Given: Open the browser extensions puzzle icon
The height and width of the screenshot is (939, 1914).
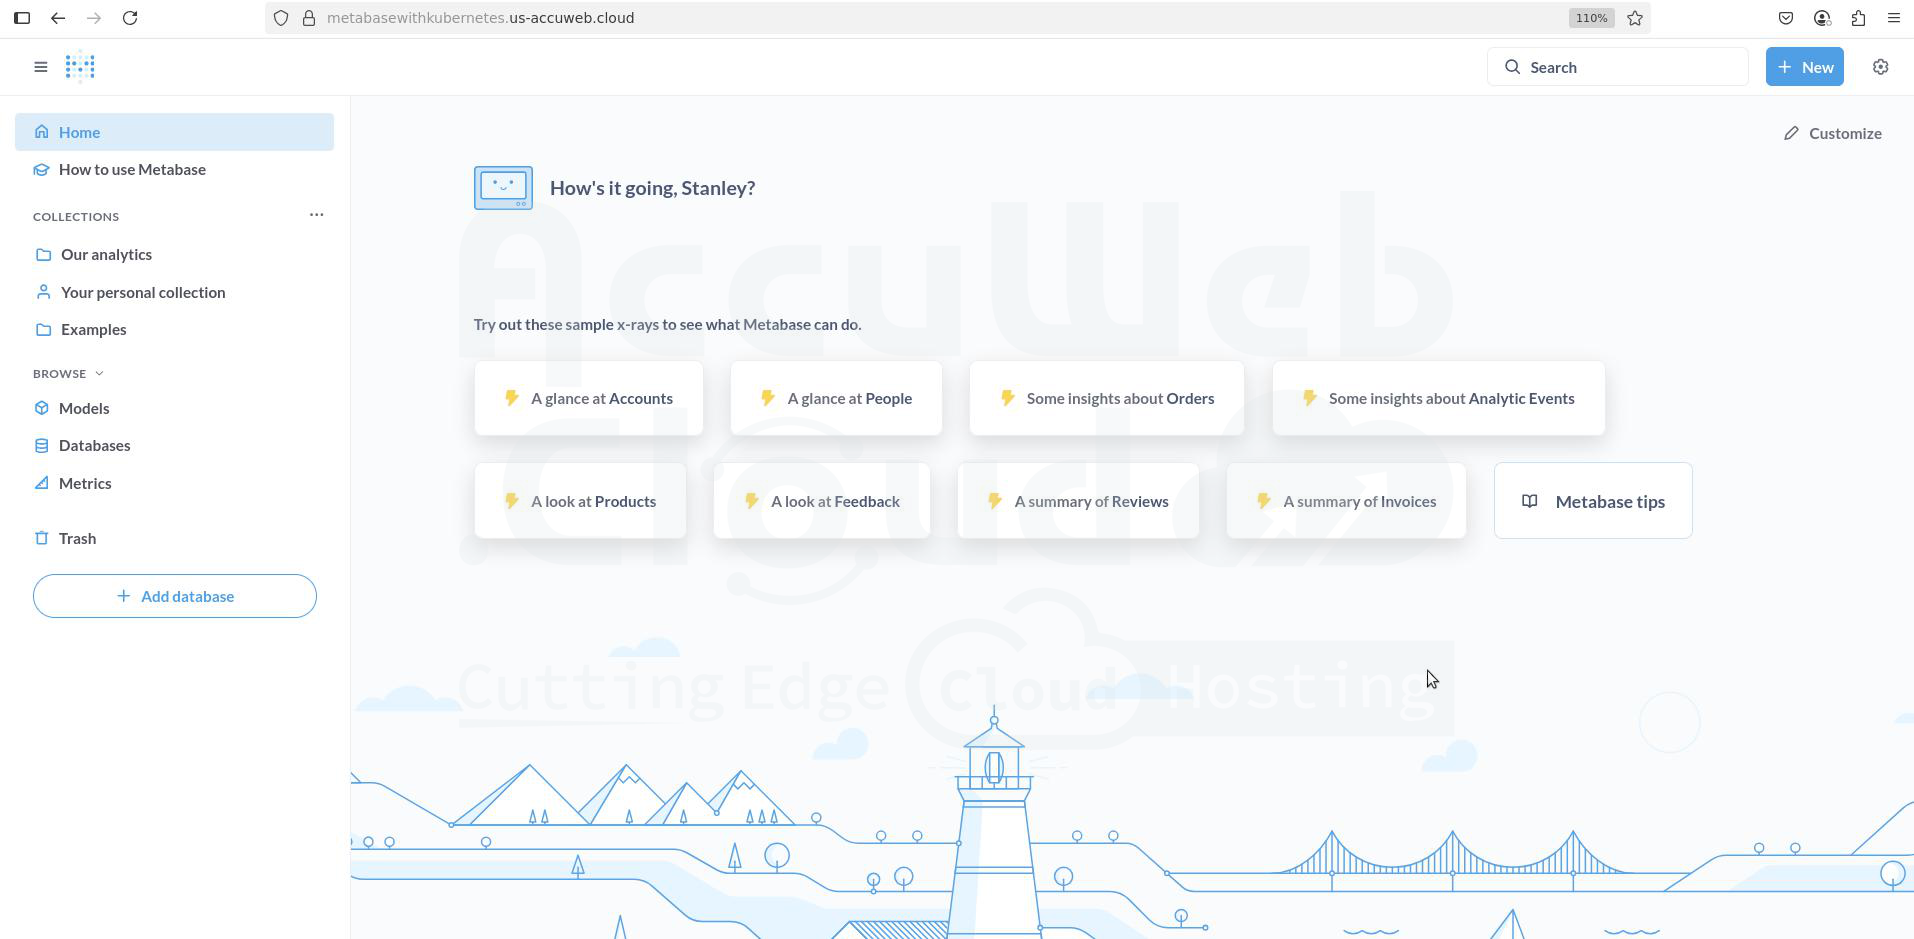Looking at the screenshot, I should (1858, 18).
